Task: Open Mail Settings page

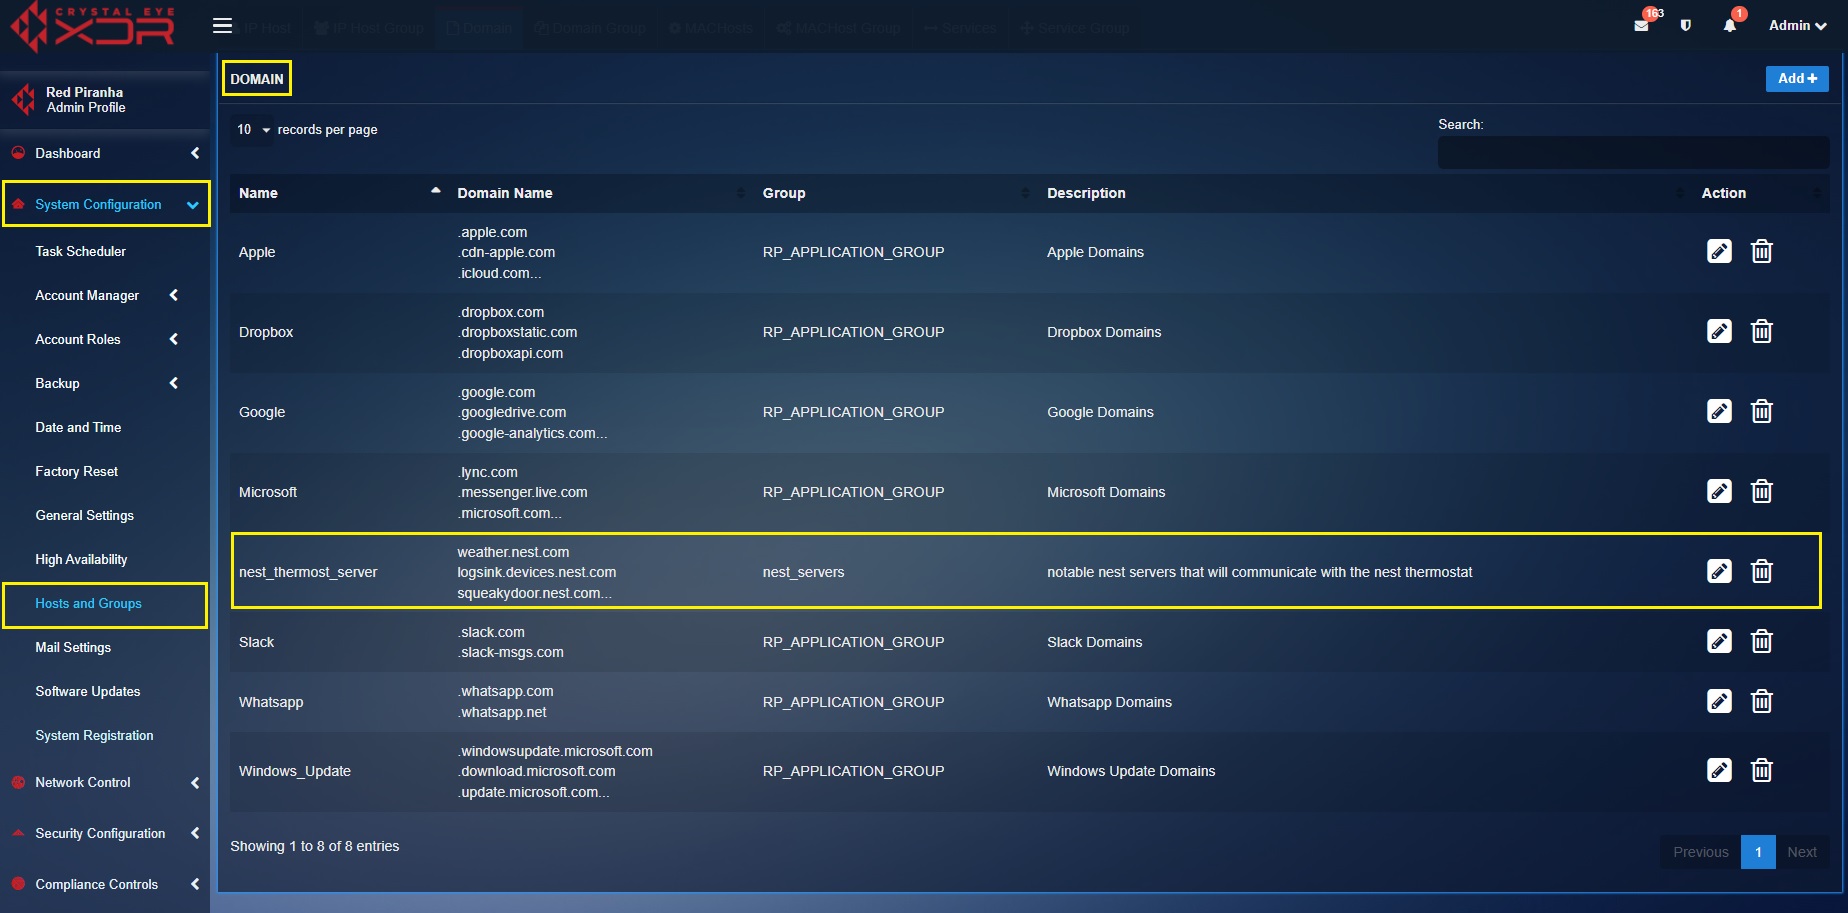Action: [73, 647]
